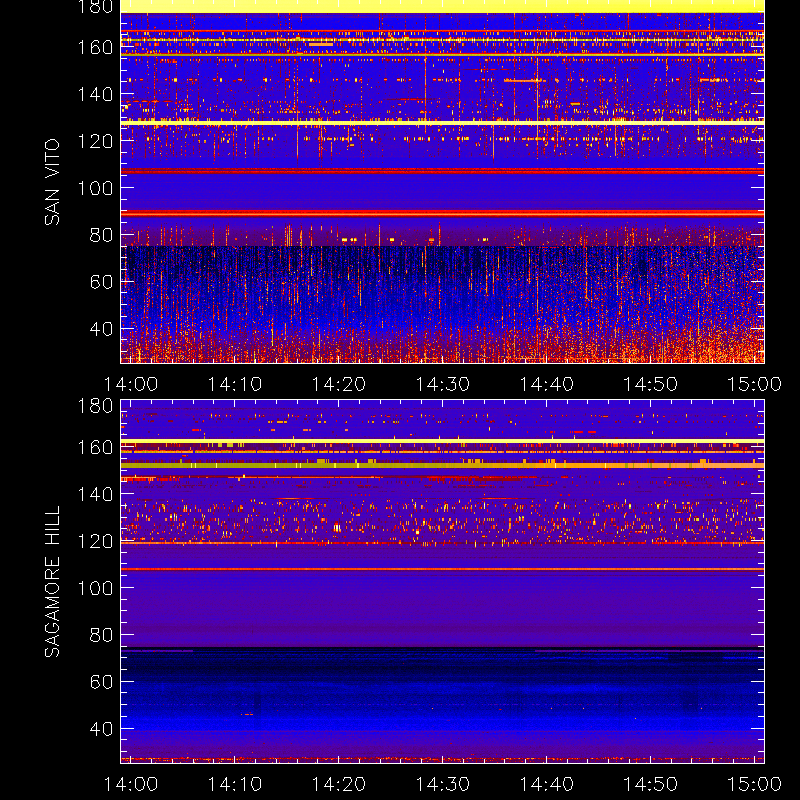
Task: Pick the 14:50 time label of San Vito plot
Action: pyautogui.click(x=651, y=384)
